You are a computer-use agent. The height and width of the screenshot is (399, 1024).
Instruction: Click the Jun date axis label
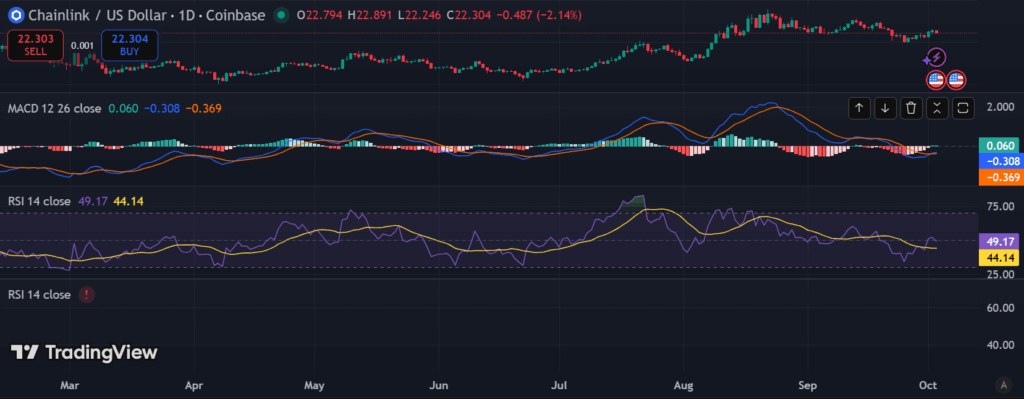coord(440,386)
